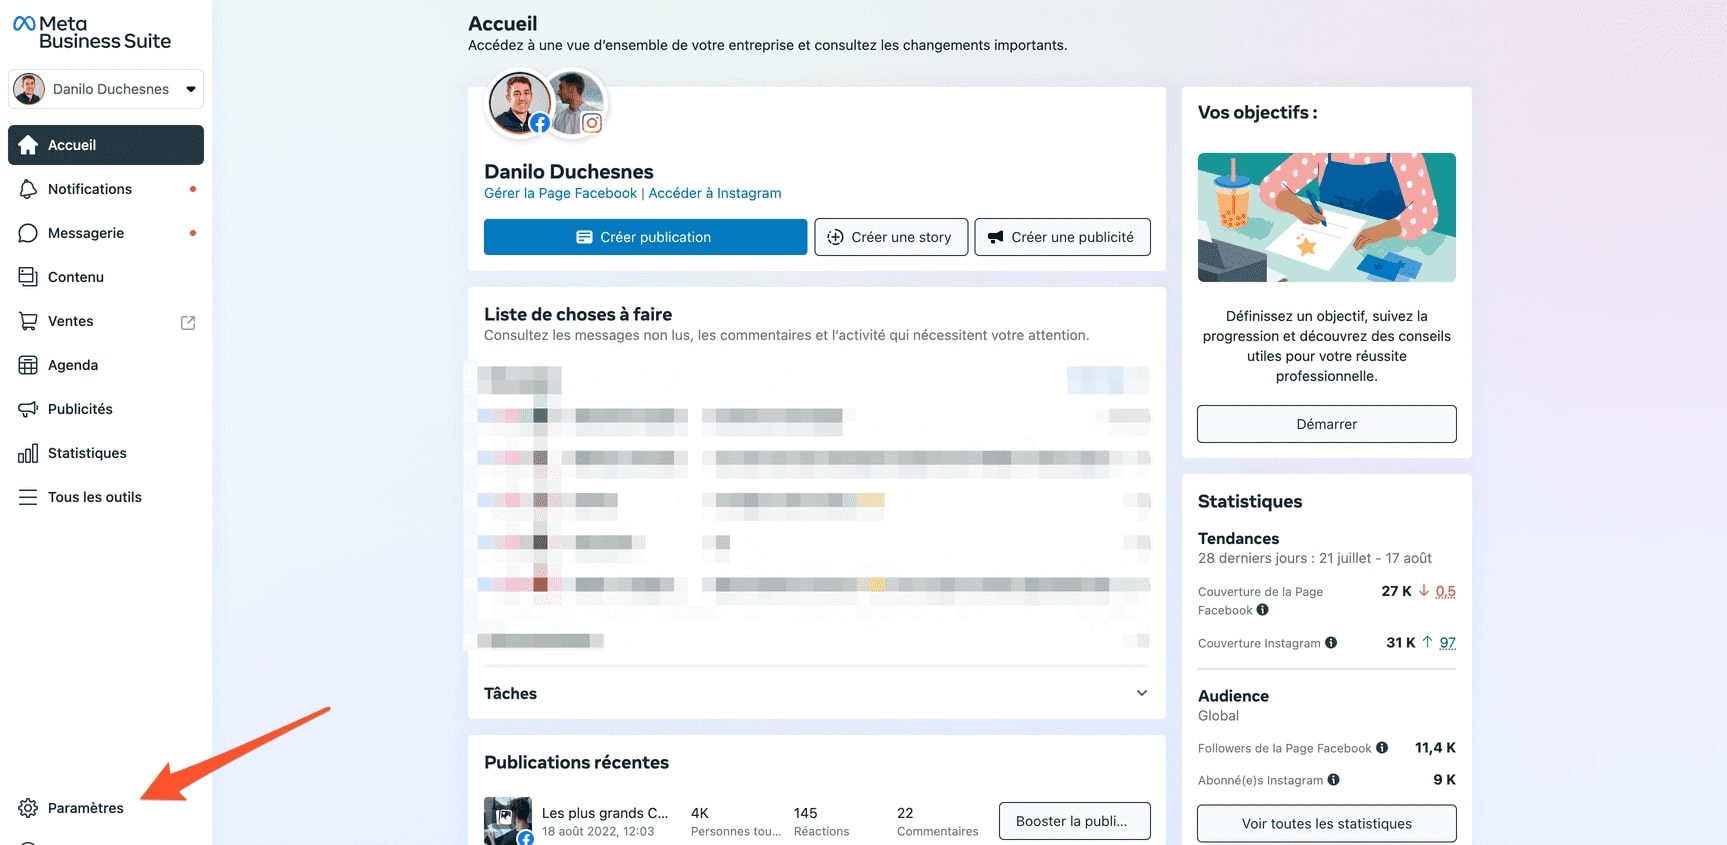Click the Tendances subheading in Statistiques
Image resolution: width=1727 pixels, height=845 pixels.
pos(1238,538)
